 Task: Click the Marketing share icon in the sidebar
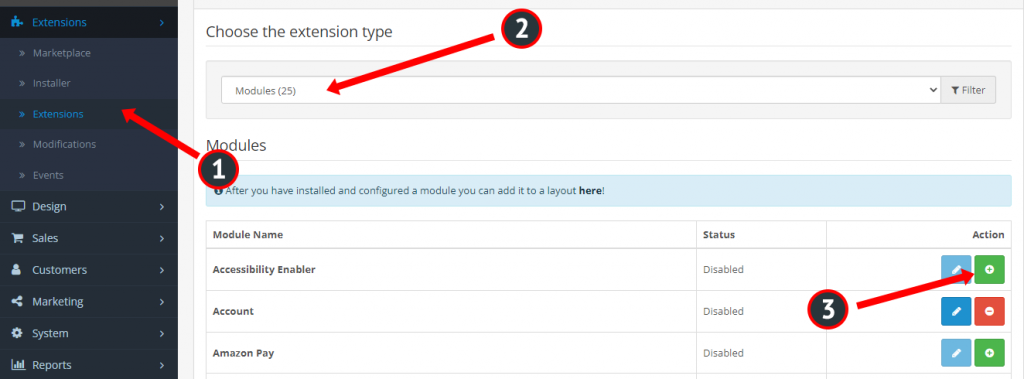(x=18, y=302)
